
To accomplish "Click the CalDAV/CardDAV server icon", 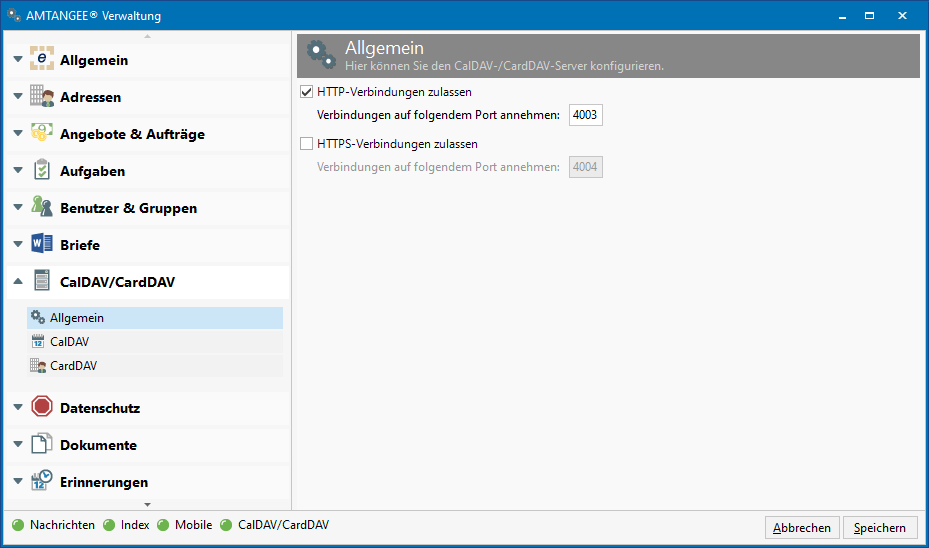I will 41,281.
